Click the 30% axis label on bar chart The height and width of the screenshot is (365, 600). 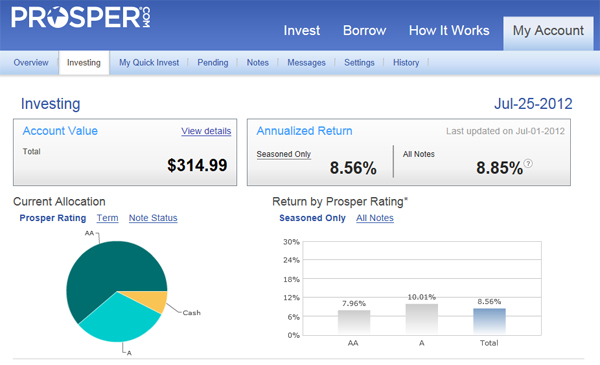[x=291, y=242]
